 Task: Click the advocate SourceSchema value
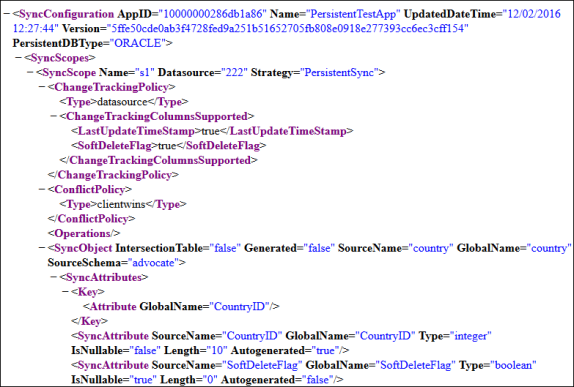(x=153, y=263)
